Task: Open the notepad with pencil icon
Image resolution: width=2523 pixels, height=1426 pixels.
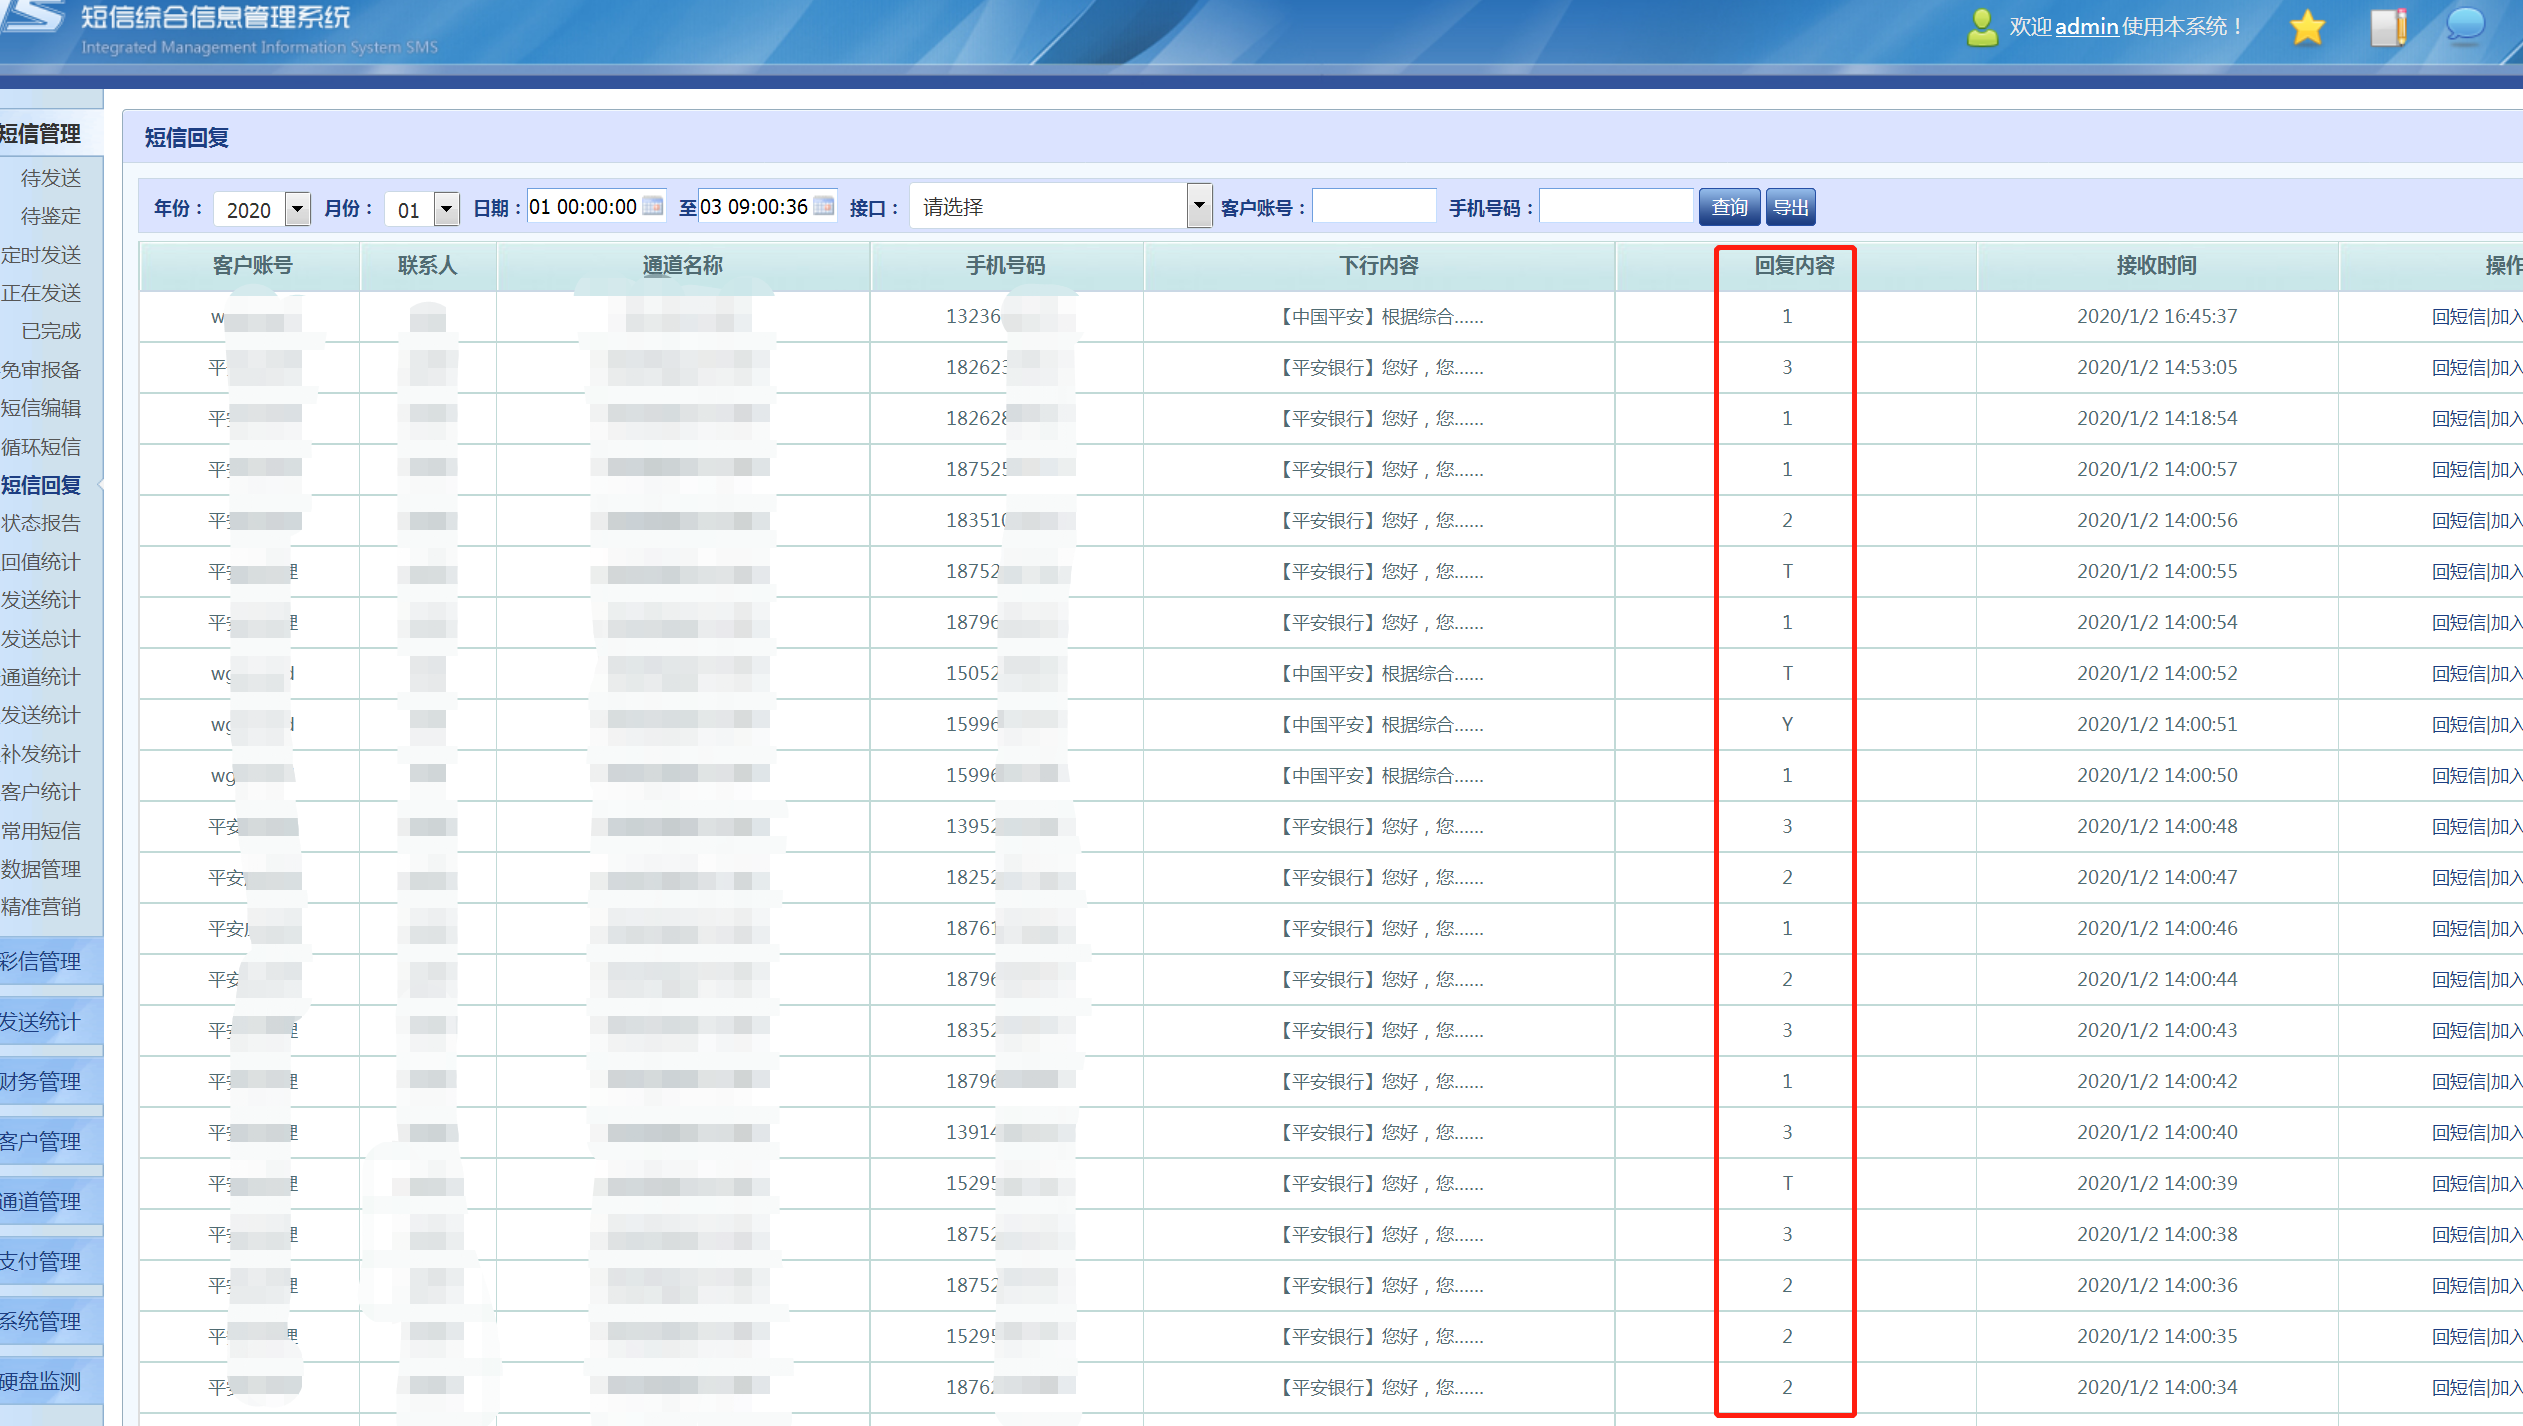Action: [2388, 27]
